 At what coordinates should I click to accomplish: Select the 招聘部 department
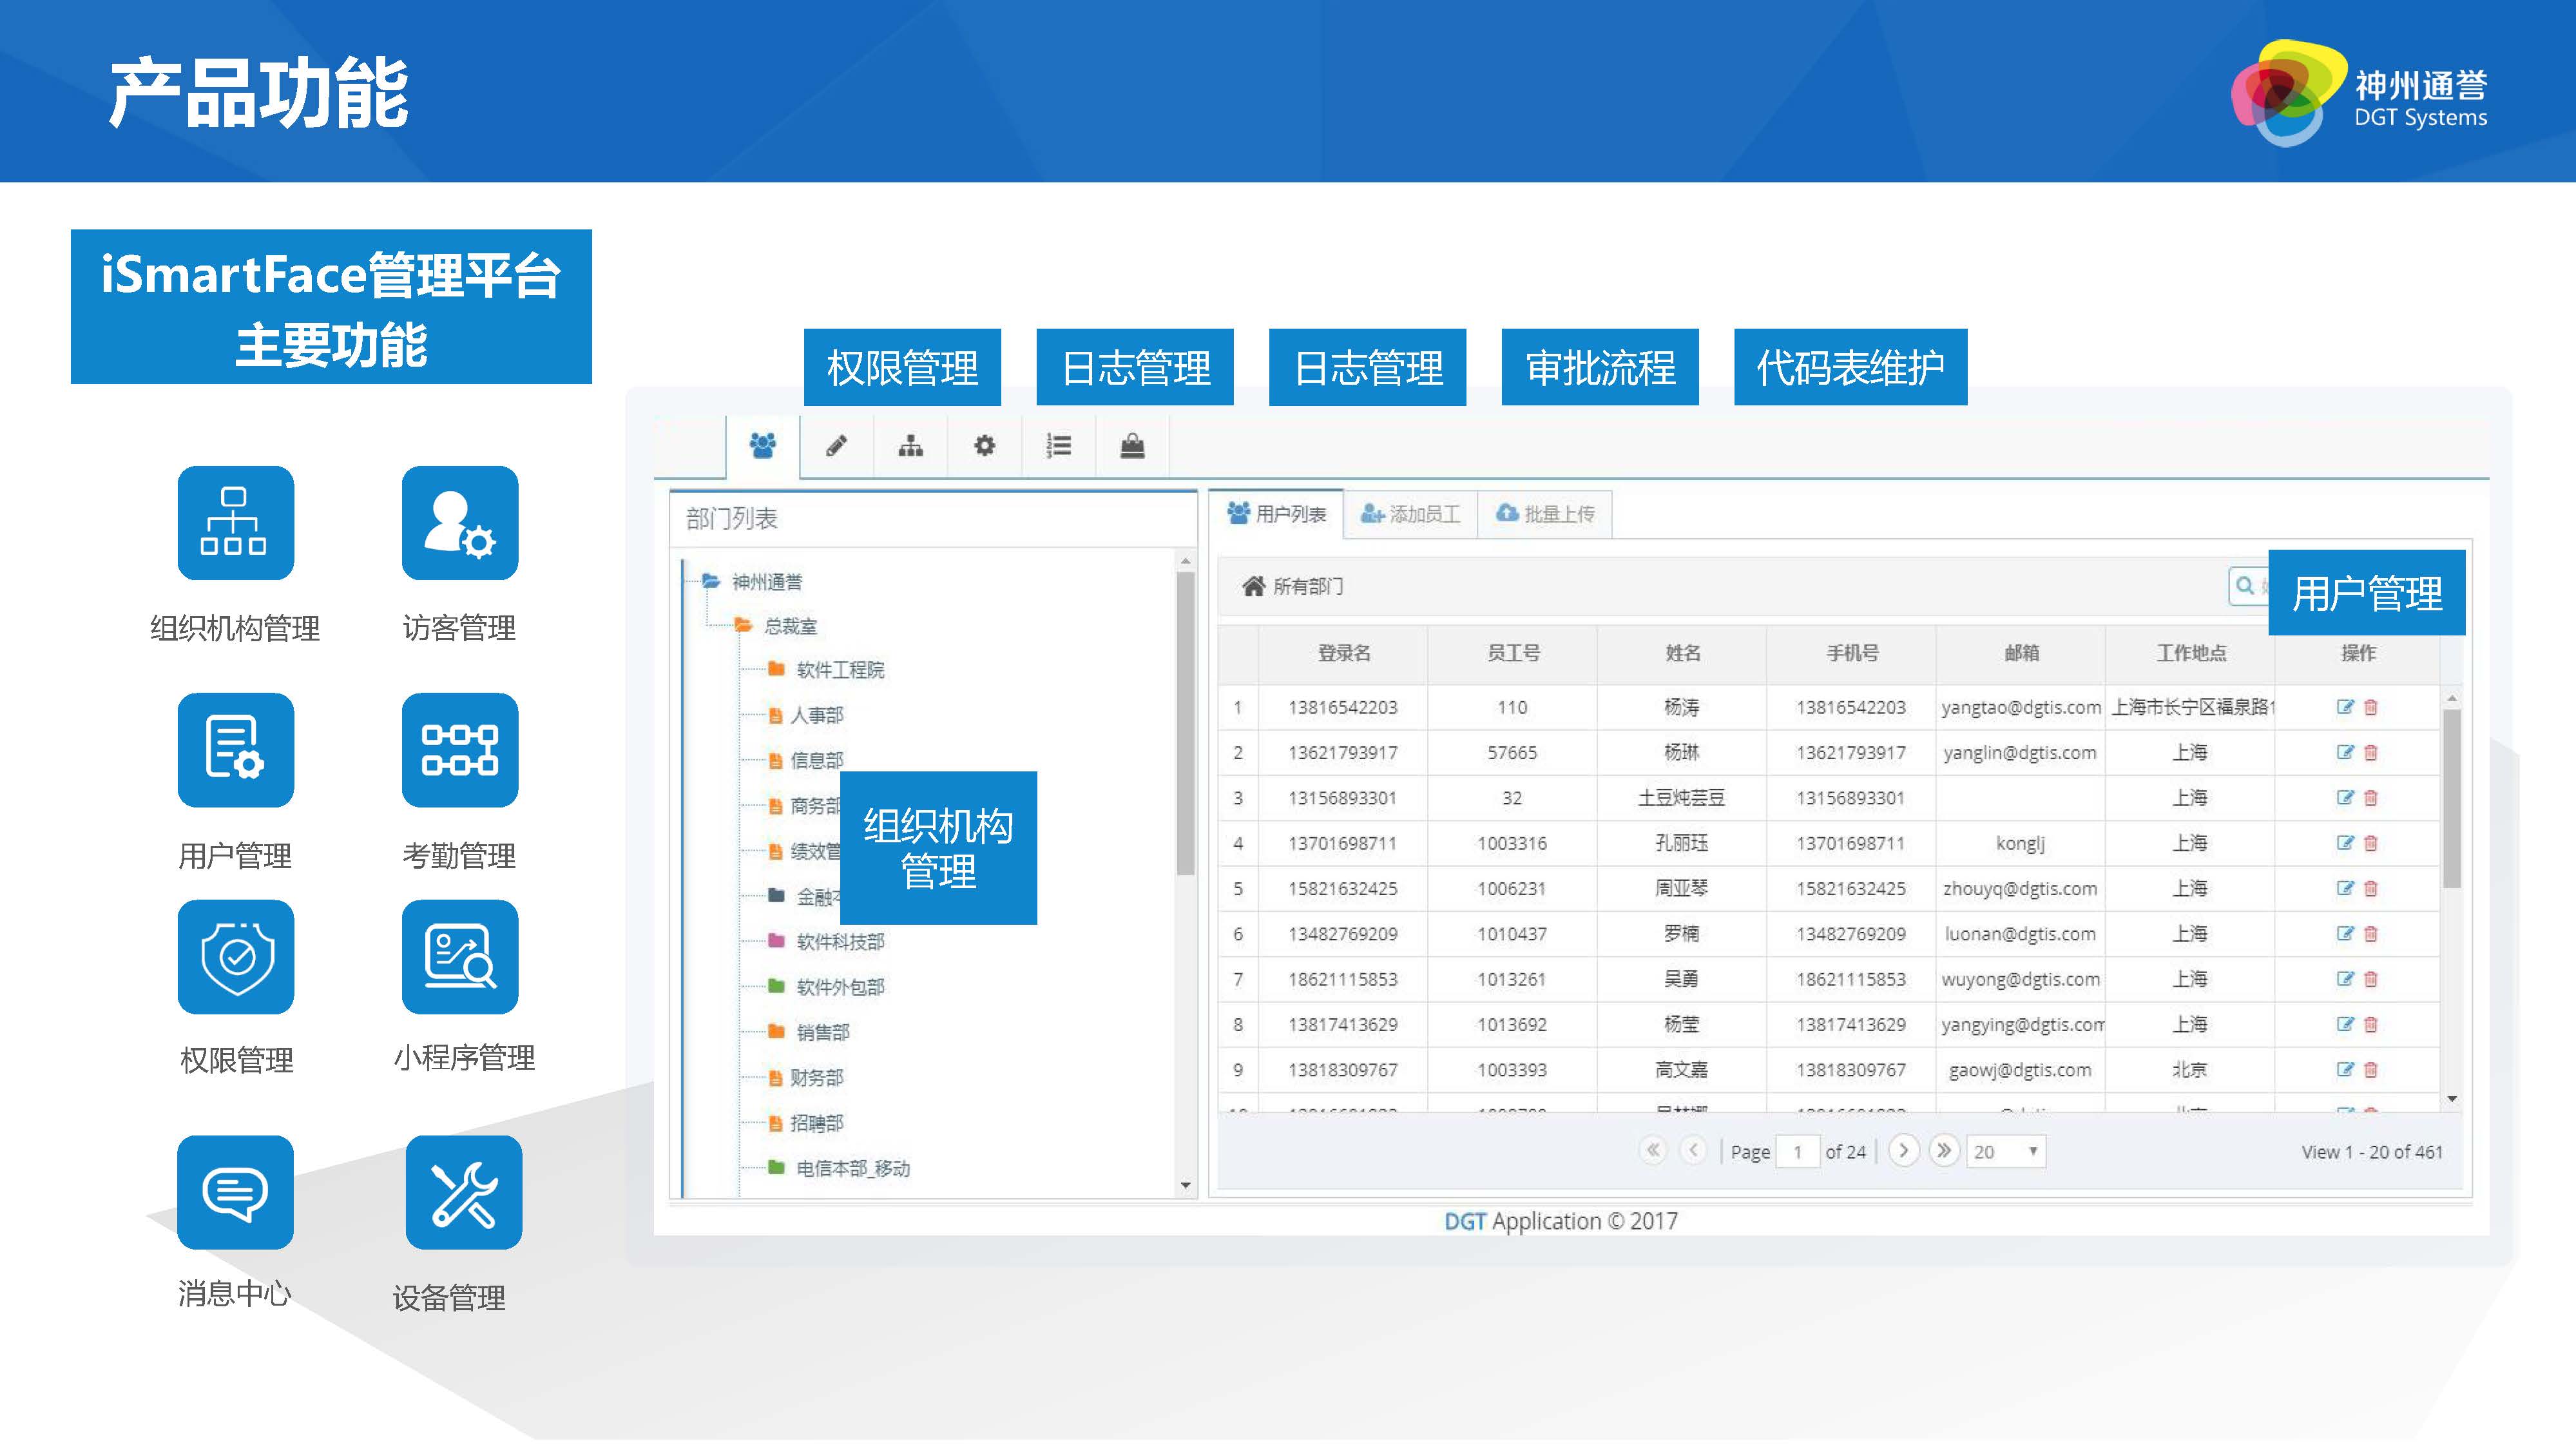(x=817, y=1123)
